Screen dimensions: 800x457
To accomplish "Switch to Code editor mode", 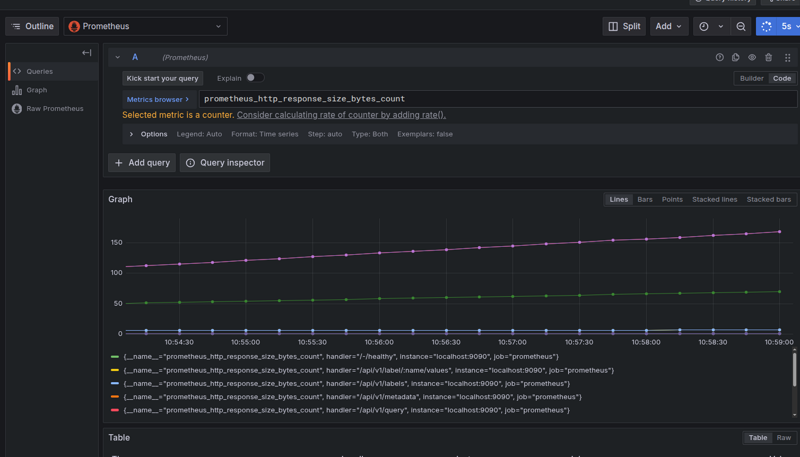I will tap(782, 78).
